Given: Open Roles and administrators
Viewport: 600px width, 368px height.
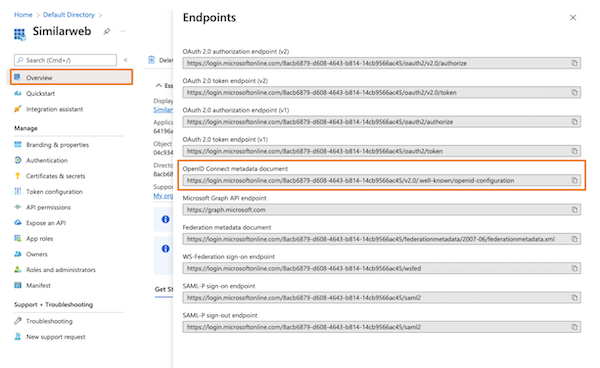Looking at the screenshot, I should click(61, 270).
